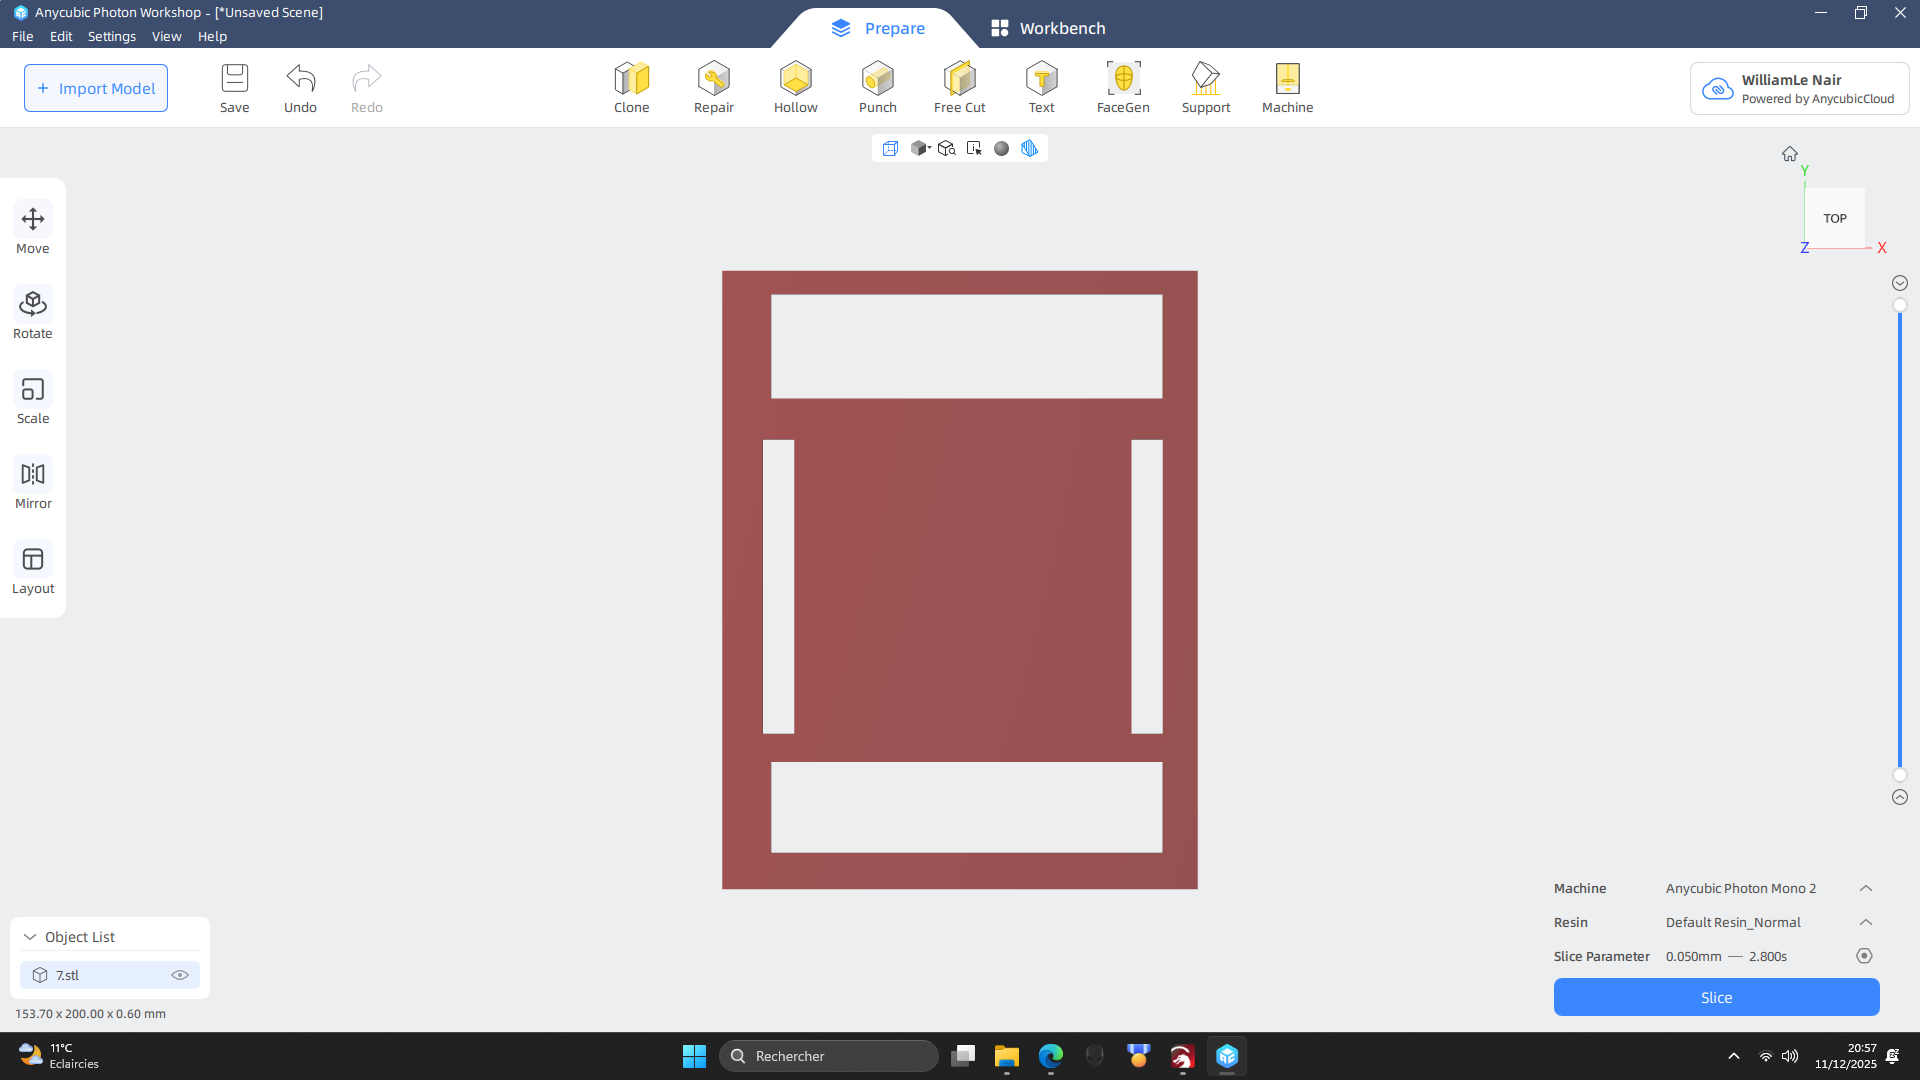This screenshot has width=1920, height=1080.
Task: Show hidden system tray icons
Action: click(x=1734, y=1056)
